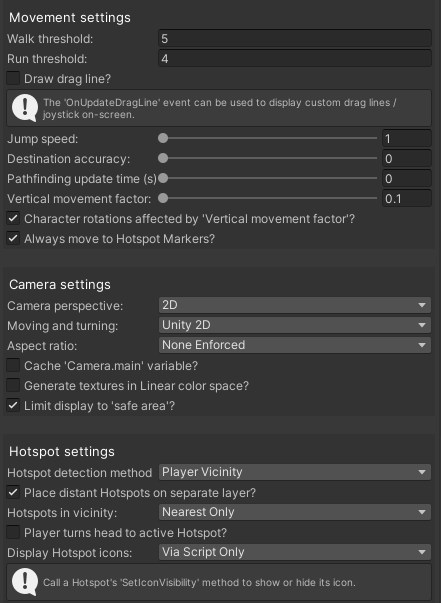This screenshot has width=441, height=603.
Task: Open the Moving and turning dropdown
Action: (x=295, y=325)
